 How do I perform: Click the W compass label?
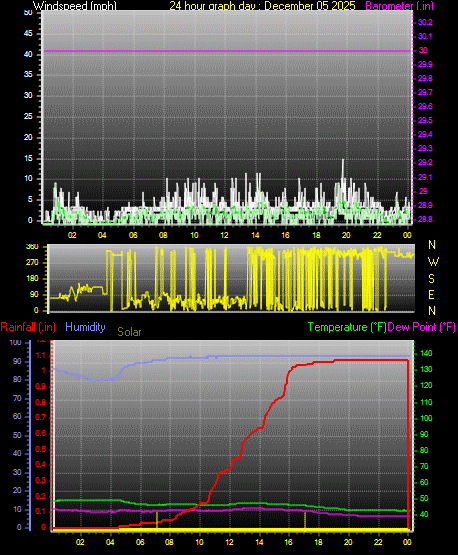[x=433, y=262]
